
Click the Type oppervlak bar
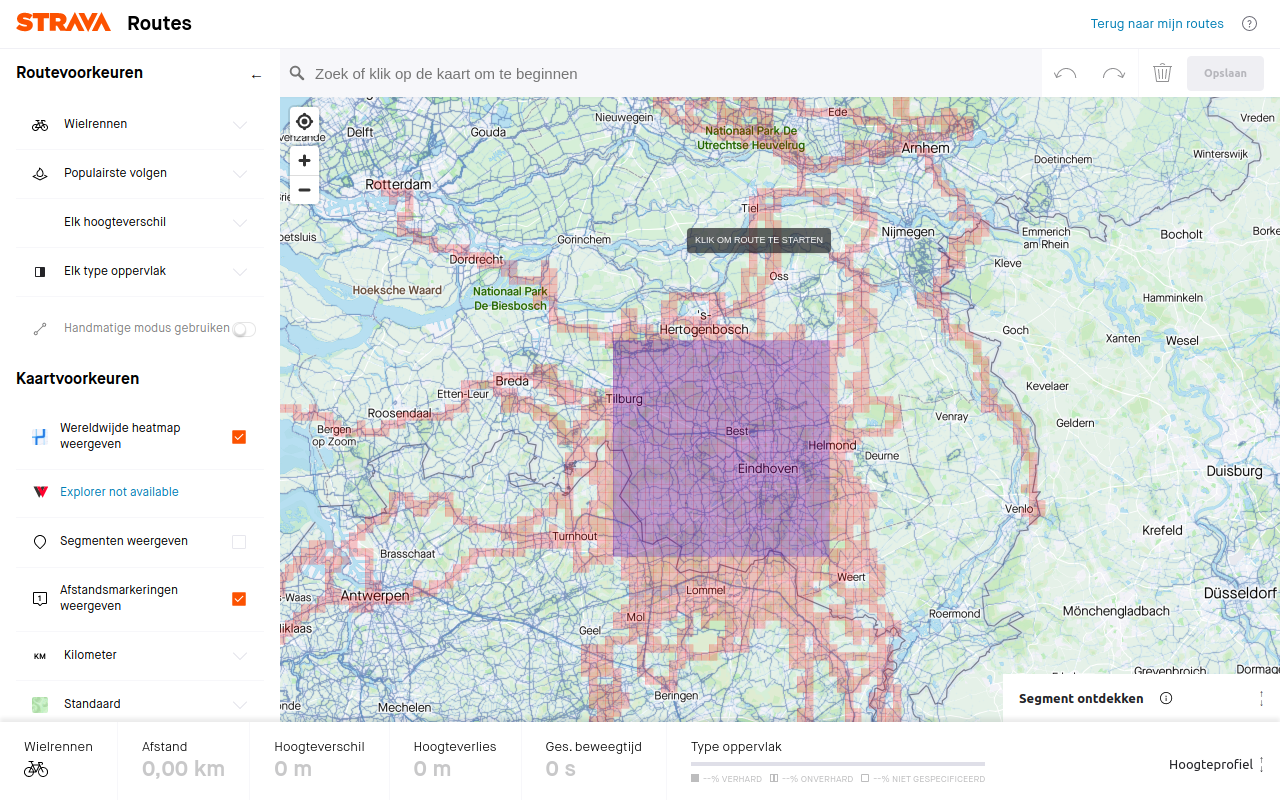click(x=838, y=764)
